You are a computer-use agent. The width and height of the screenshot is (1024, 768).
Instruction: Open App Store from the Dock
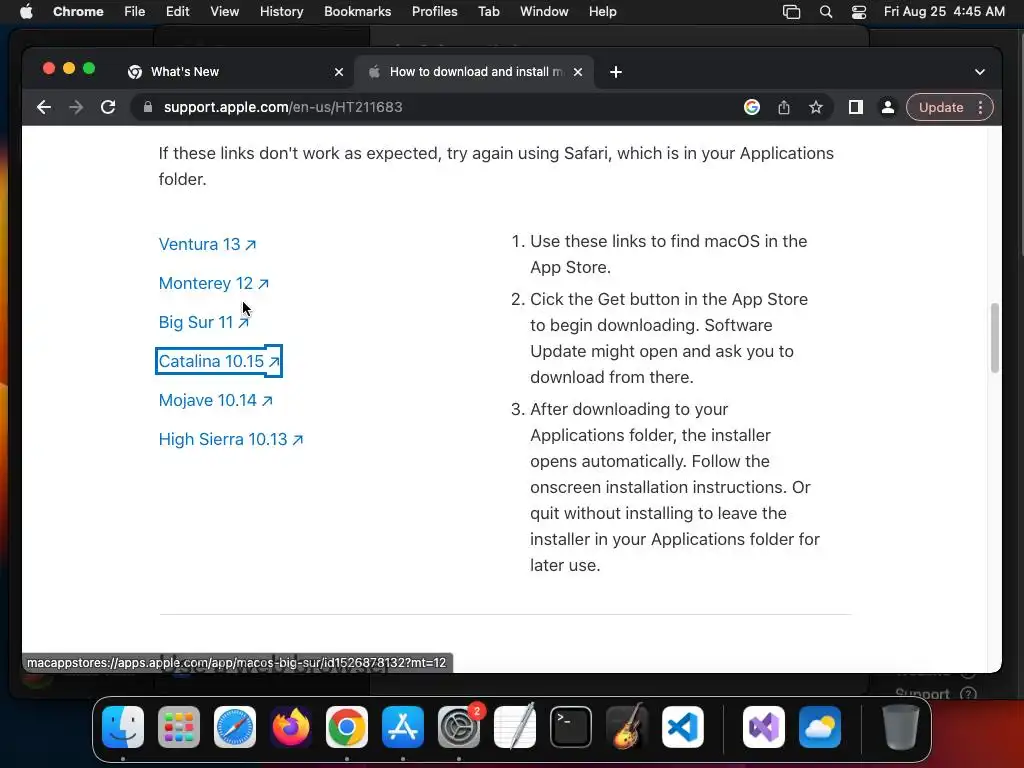coord(403,727)
